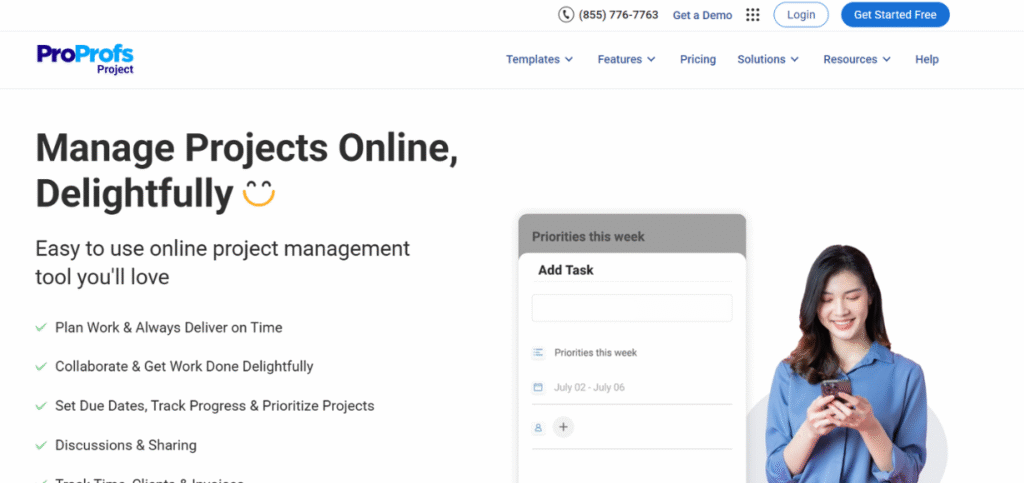Click the Login button
1024x483 pixels.
[801, 14]
